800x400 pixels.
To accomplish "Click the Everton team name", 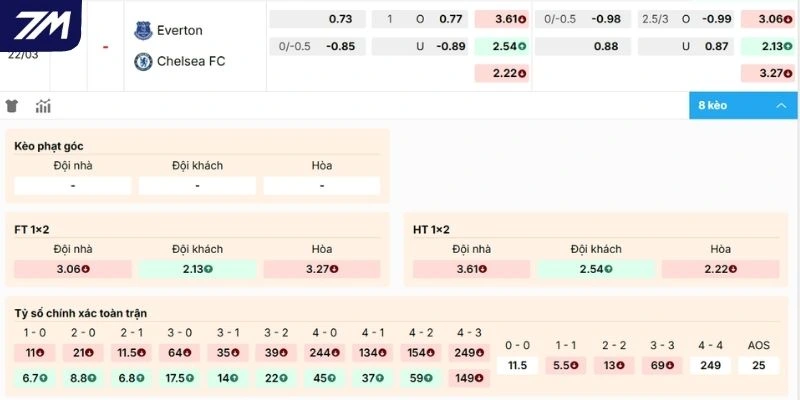I will tap(180, 30).
